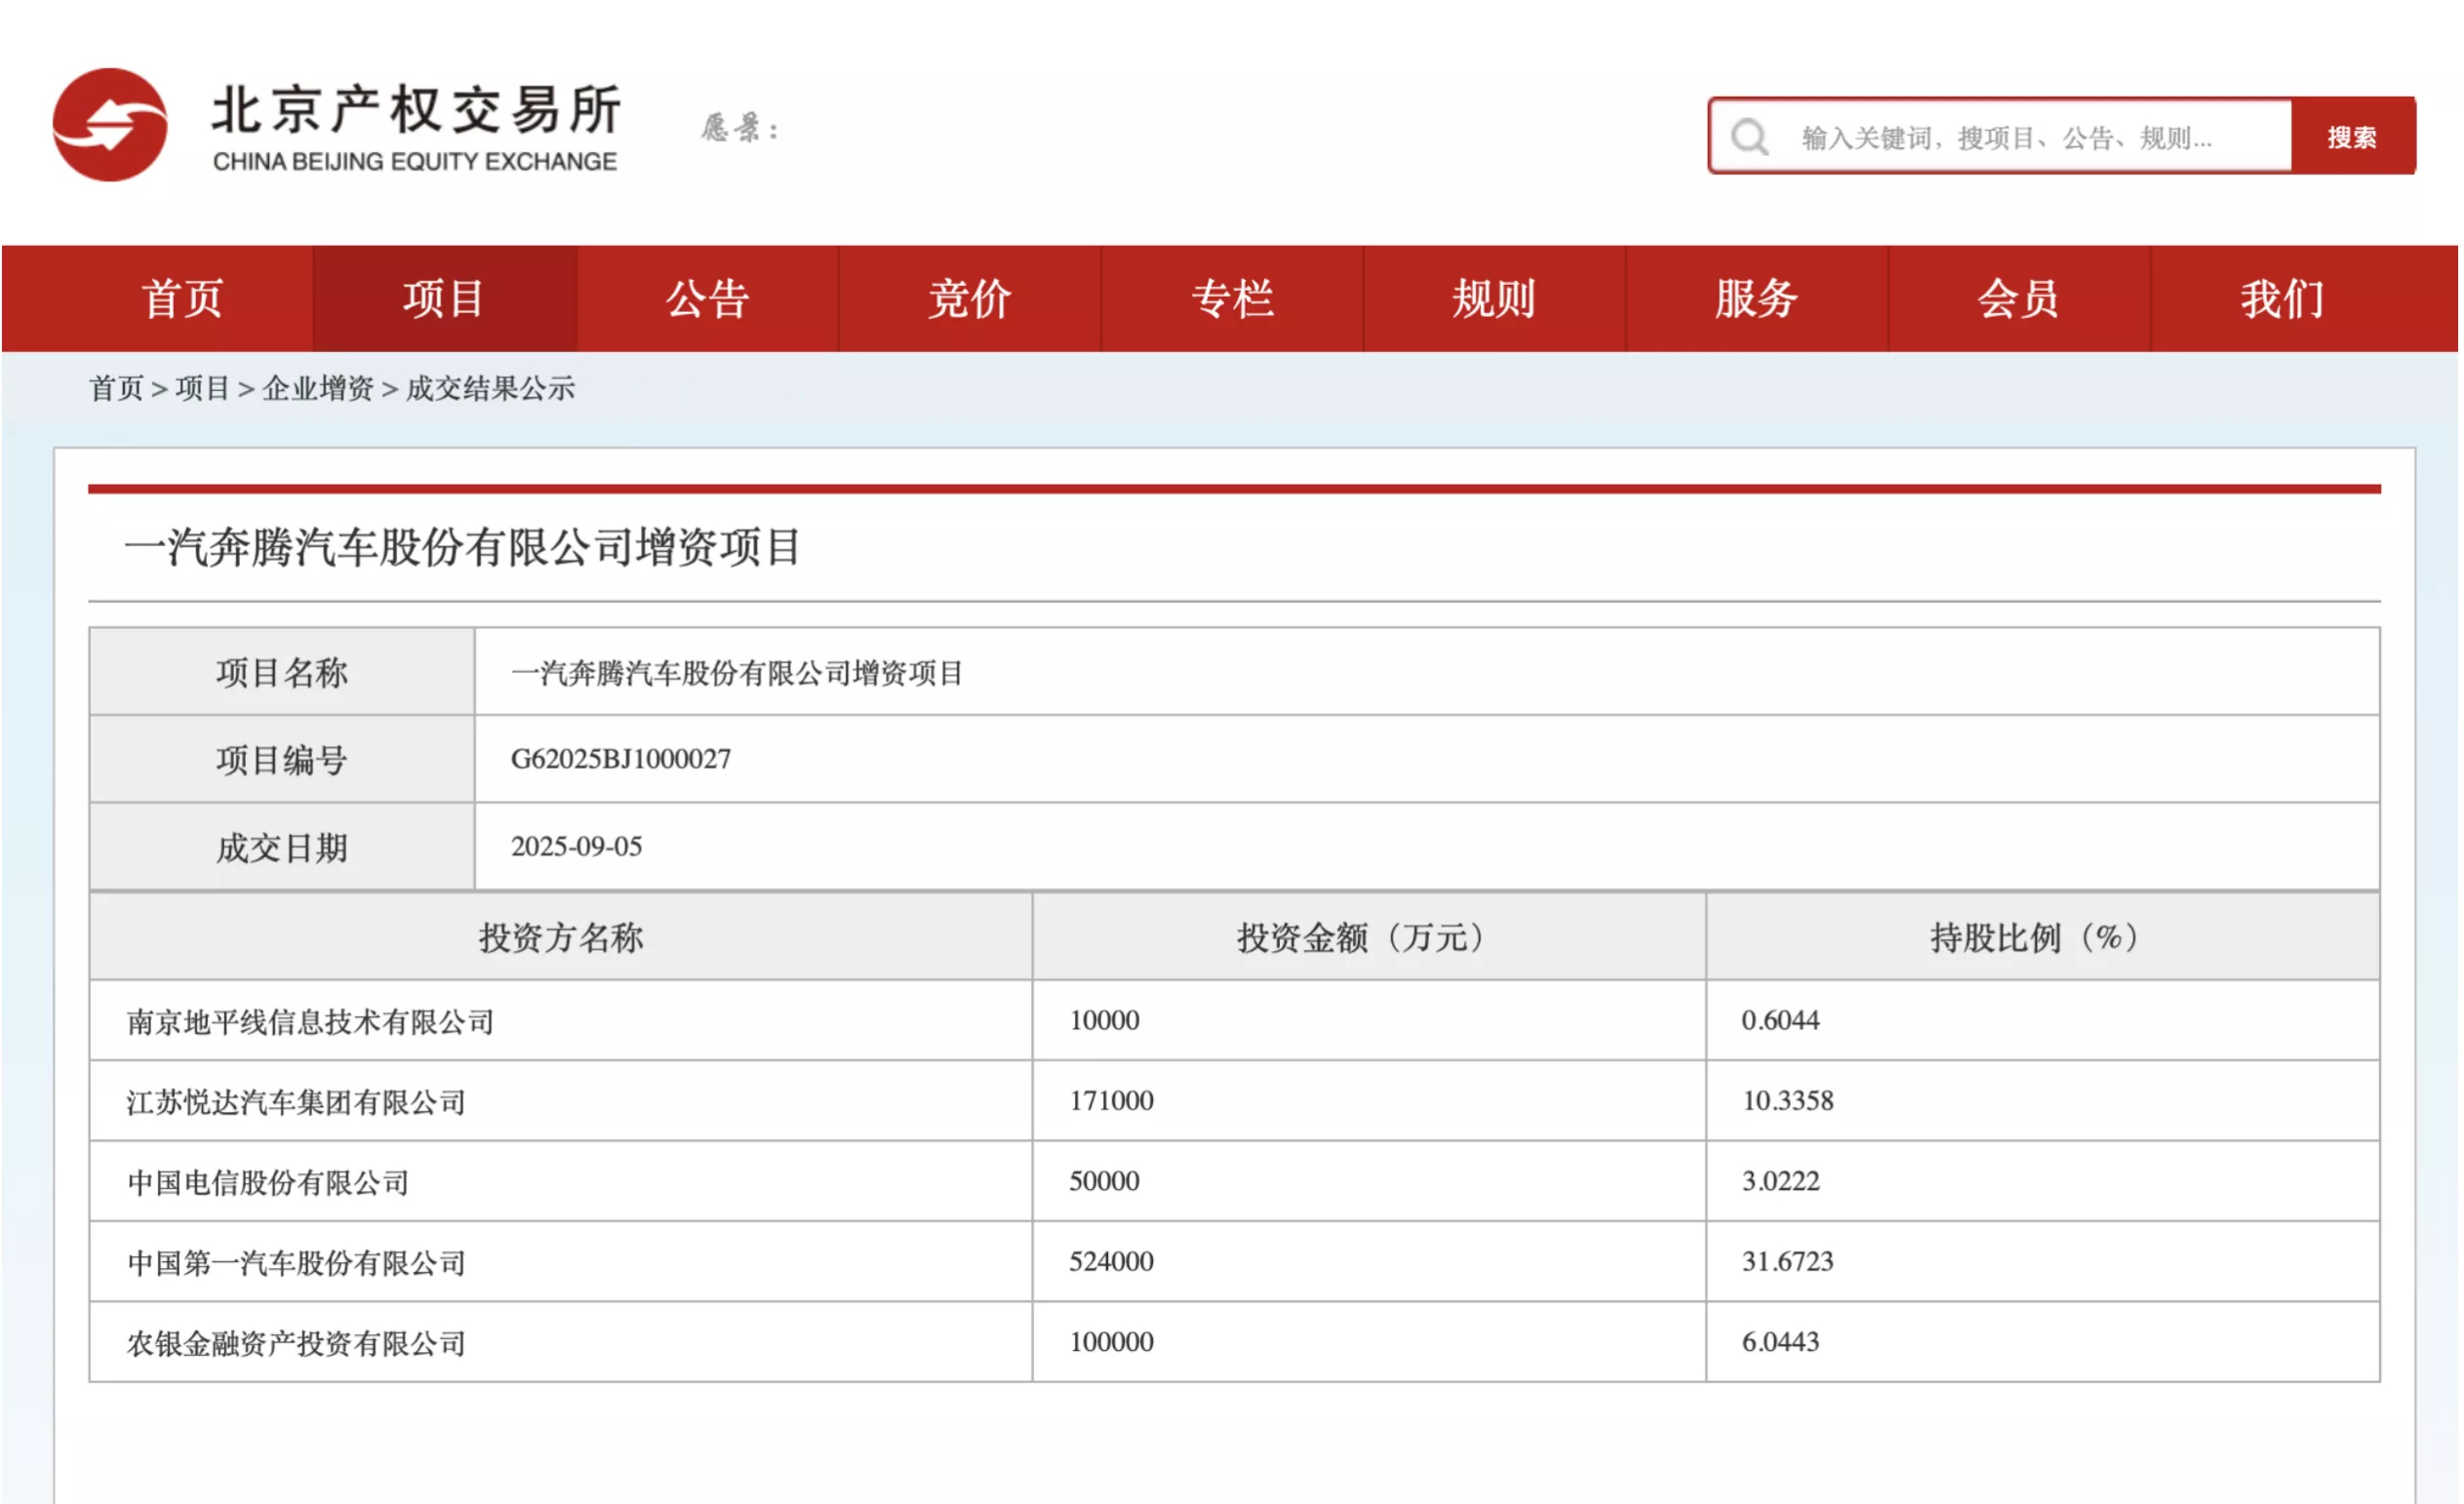The height and width of the screenshot is (1504, 2464).
Task: Click 南京地平线信息技术有限公司 row name
Action: point(311,1021)
